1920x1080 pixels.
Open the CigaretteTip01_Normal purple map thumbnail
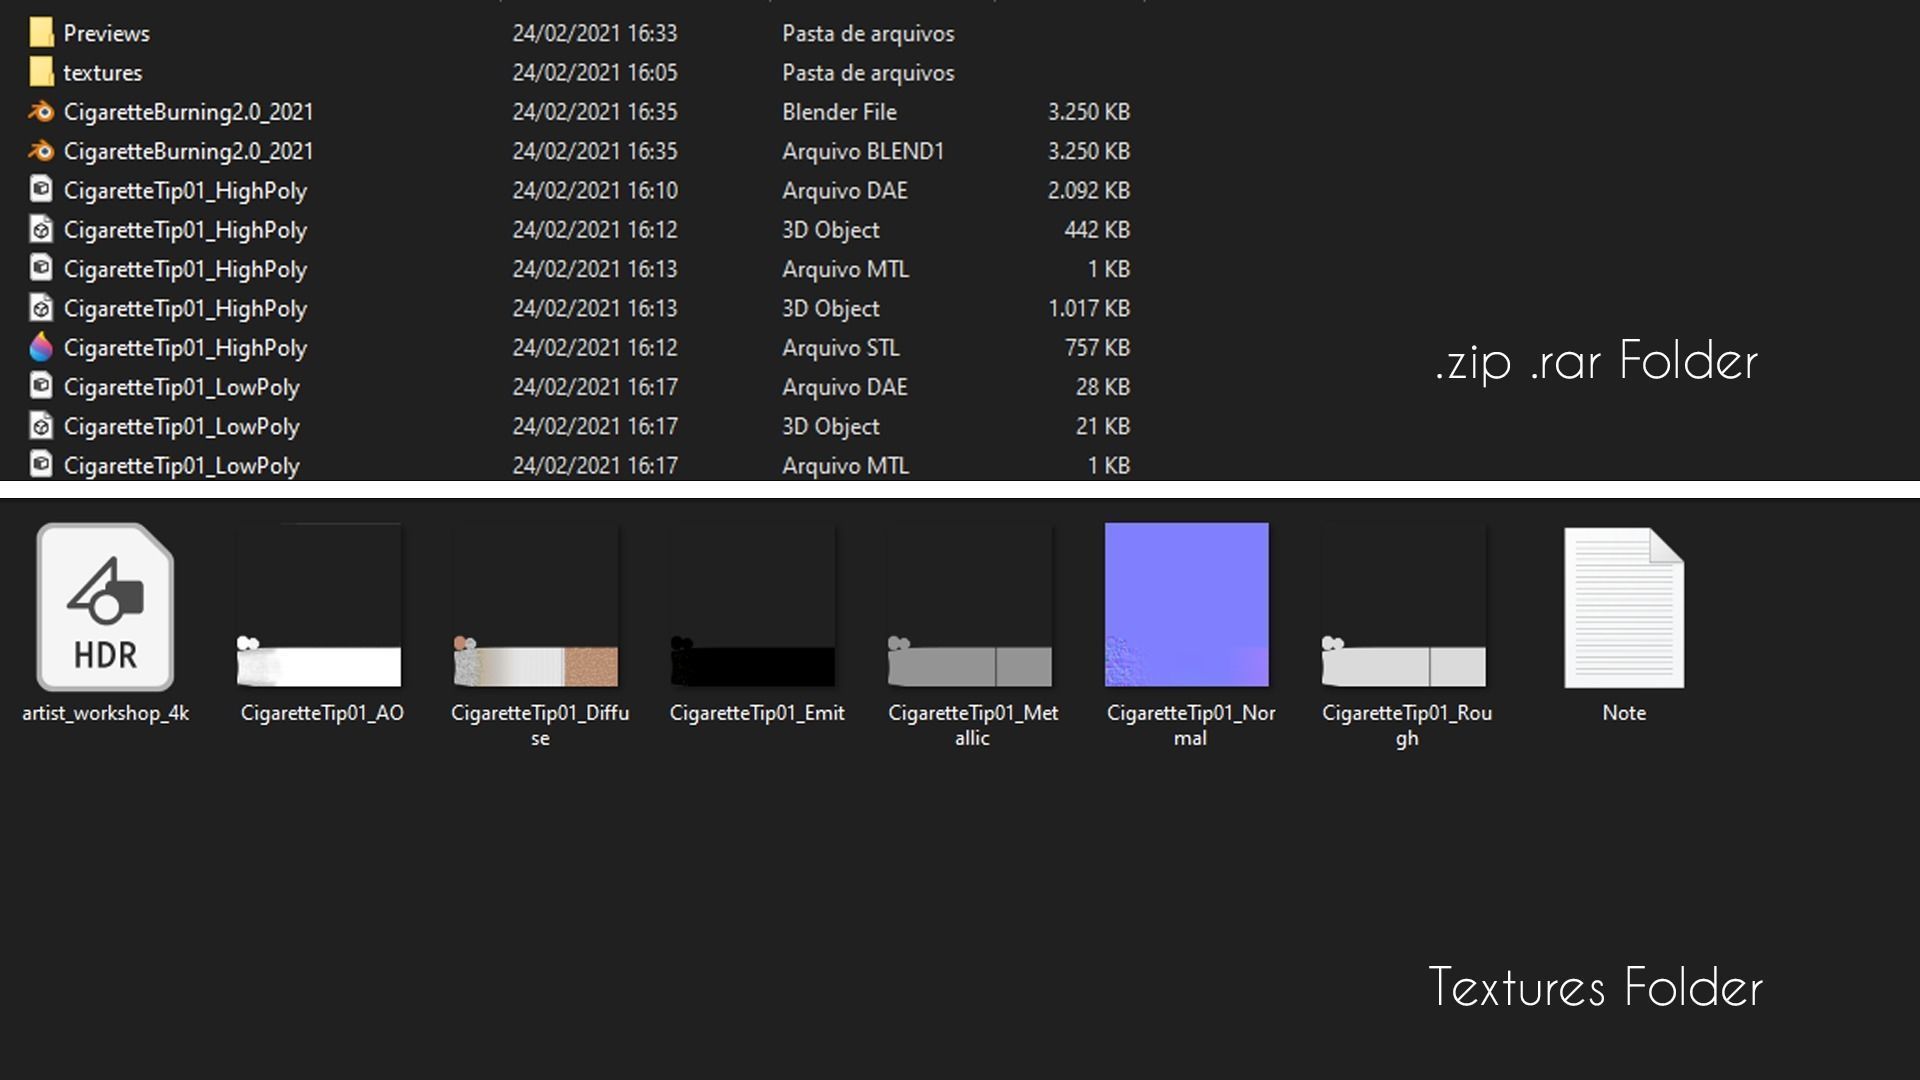[x=1187, y=605]
